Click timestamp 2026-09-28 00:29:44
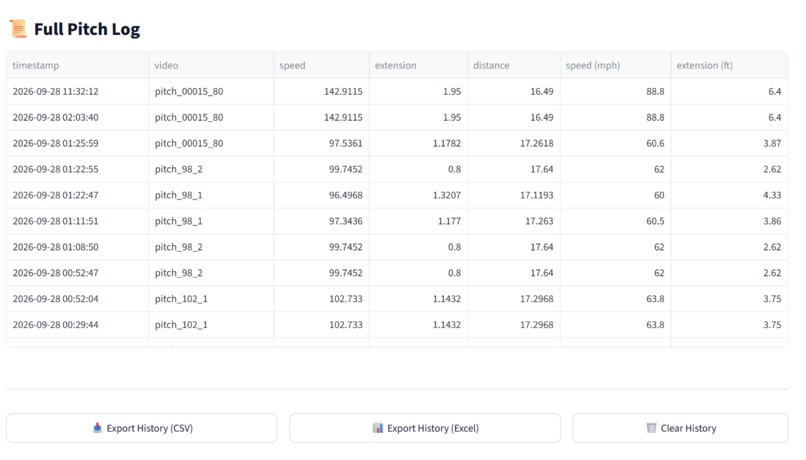806x460 pixels. [56, 325]
